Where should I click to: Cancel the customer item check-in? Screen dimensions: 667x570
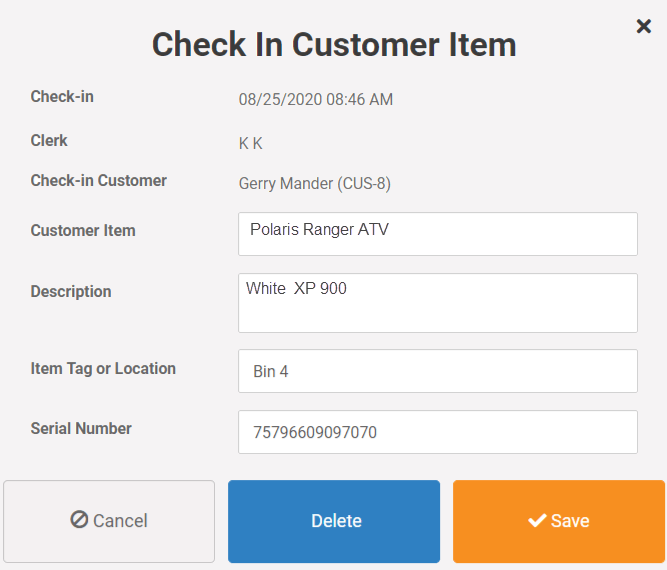pyautogui.click(x=109, y=522)
